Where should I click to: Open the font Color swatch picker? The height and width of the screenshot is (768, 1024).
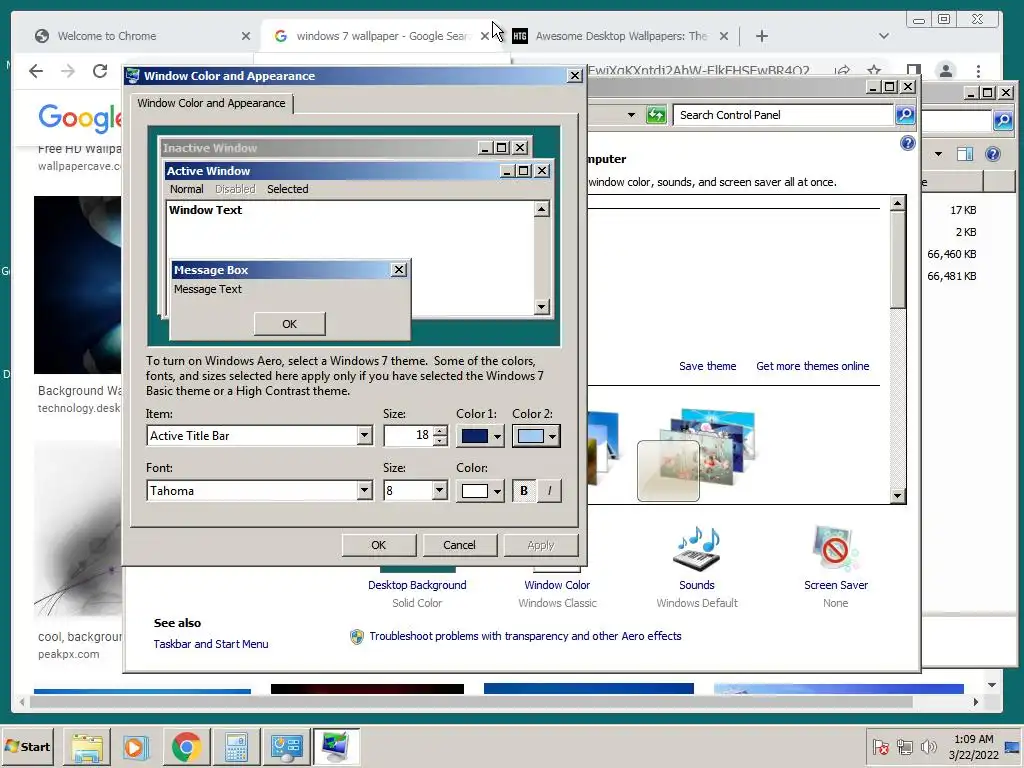point(480,490)
